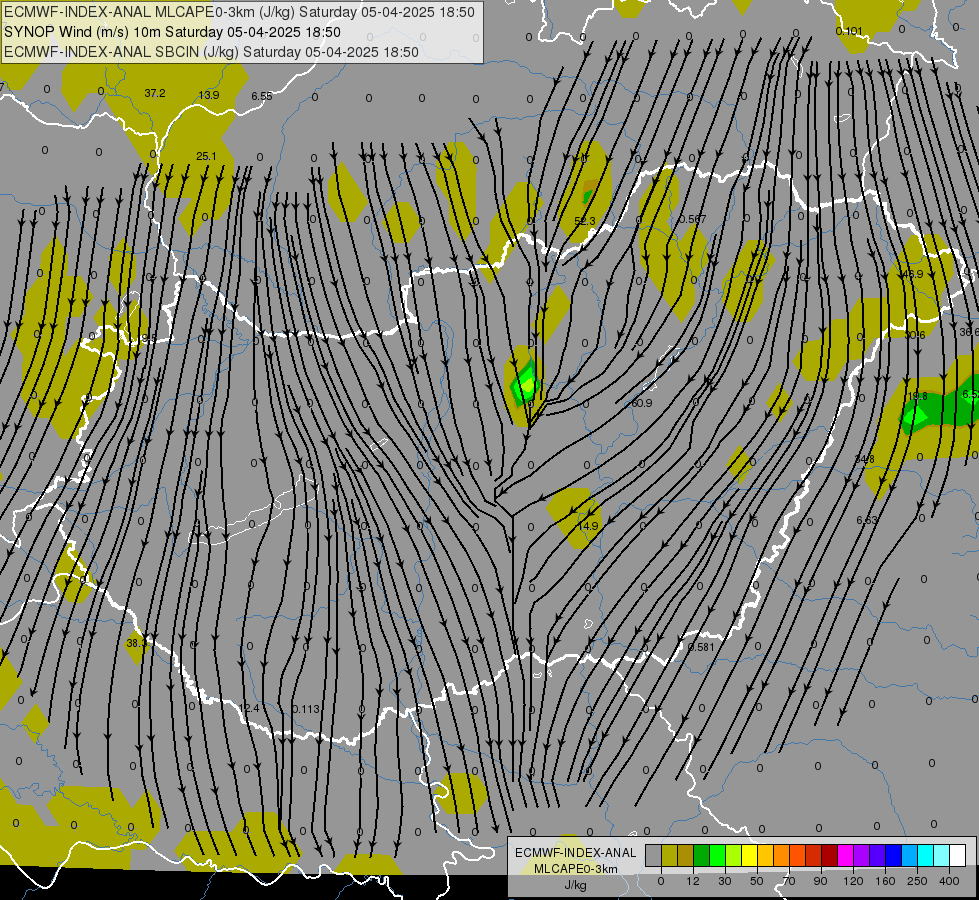Pick the dark red legend swatch
The height and width of the screenshot is (900, 979).
coord(830,855)
